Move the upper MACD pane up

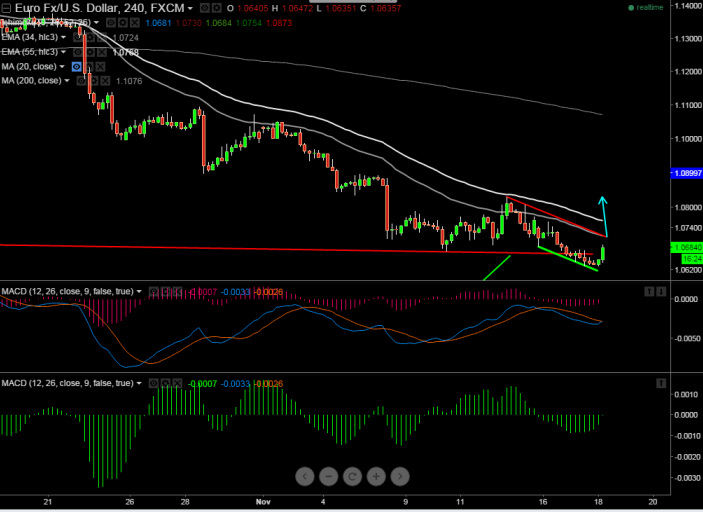click(649, 292)
